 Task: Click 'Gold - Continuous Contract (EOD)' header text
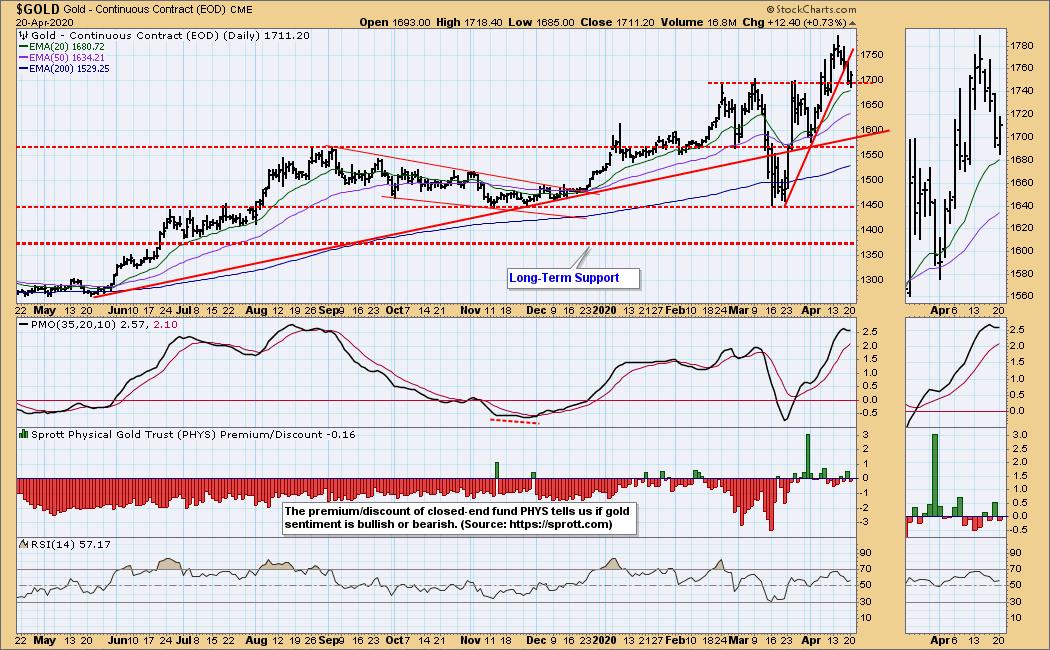[145, 9]
